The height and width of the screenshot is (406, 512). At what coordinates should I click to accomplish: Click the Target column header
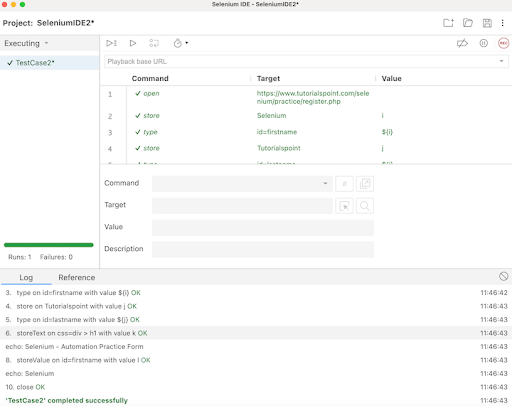(x=268, y=78)
